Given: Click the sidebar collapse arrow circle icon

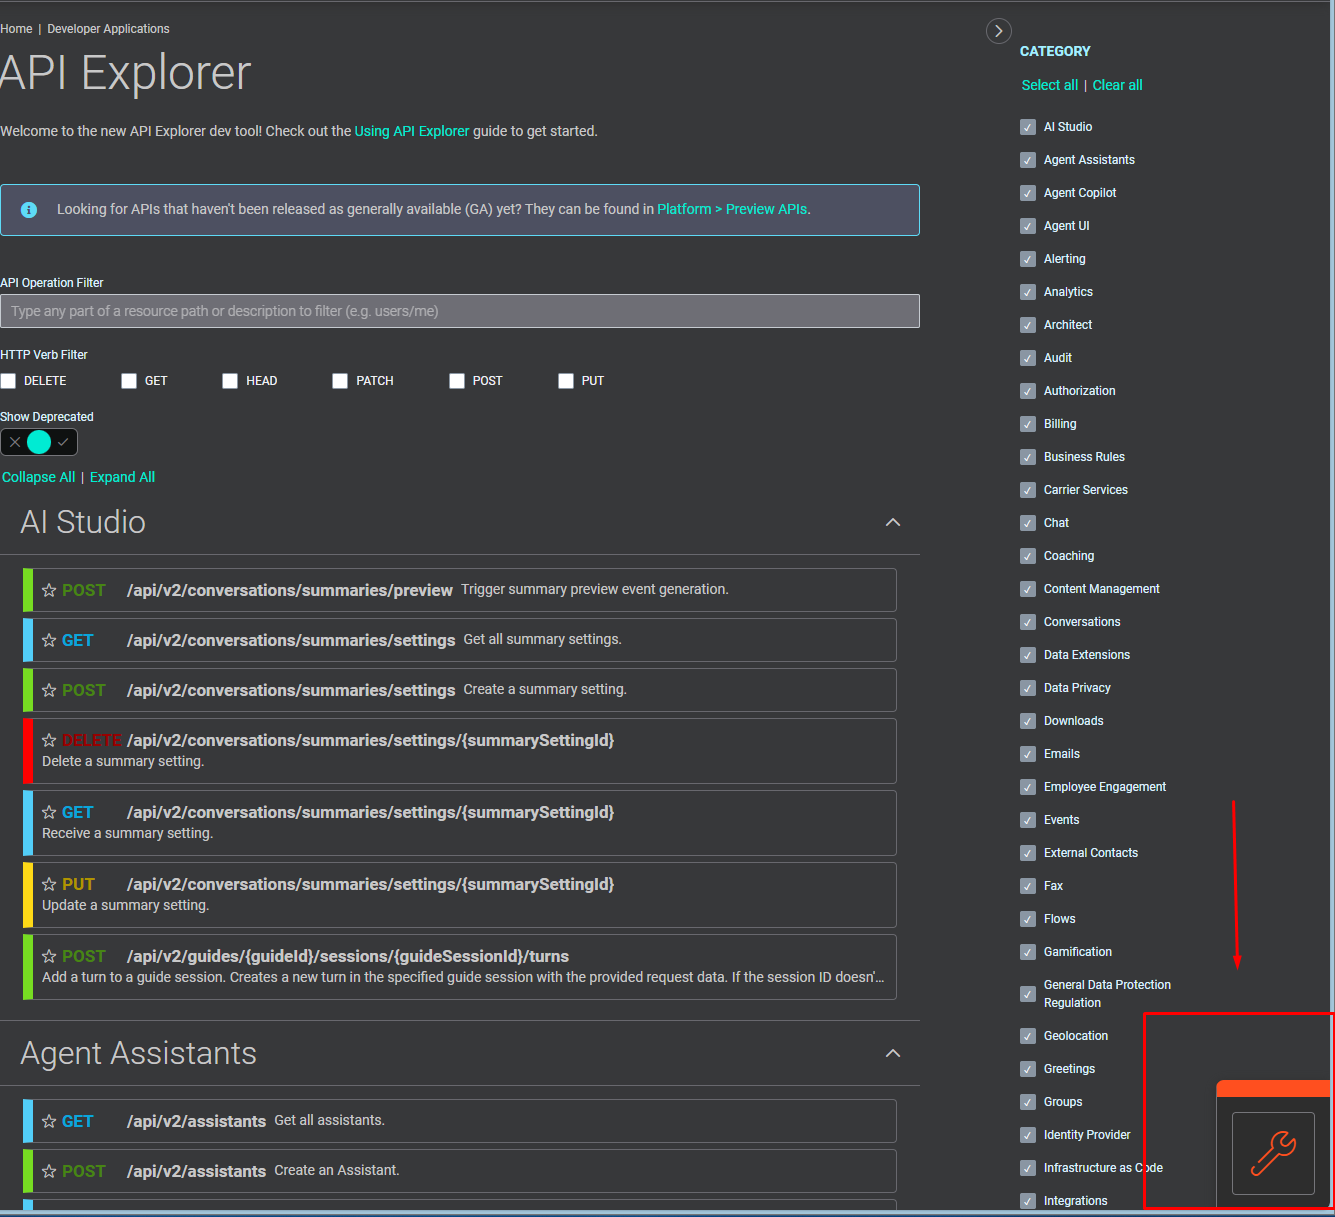Looking at the screenshot, I should 998,31.
